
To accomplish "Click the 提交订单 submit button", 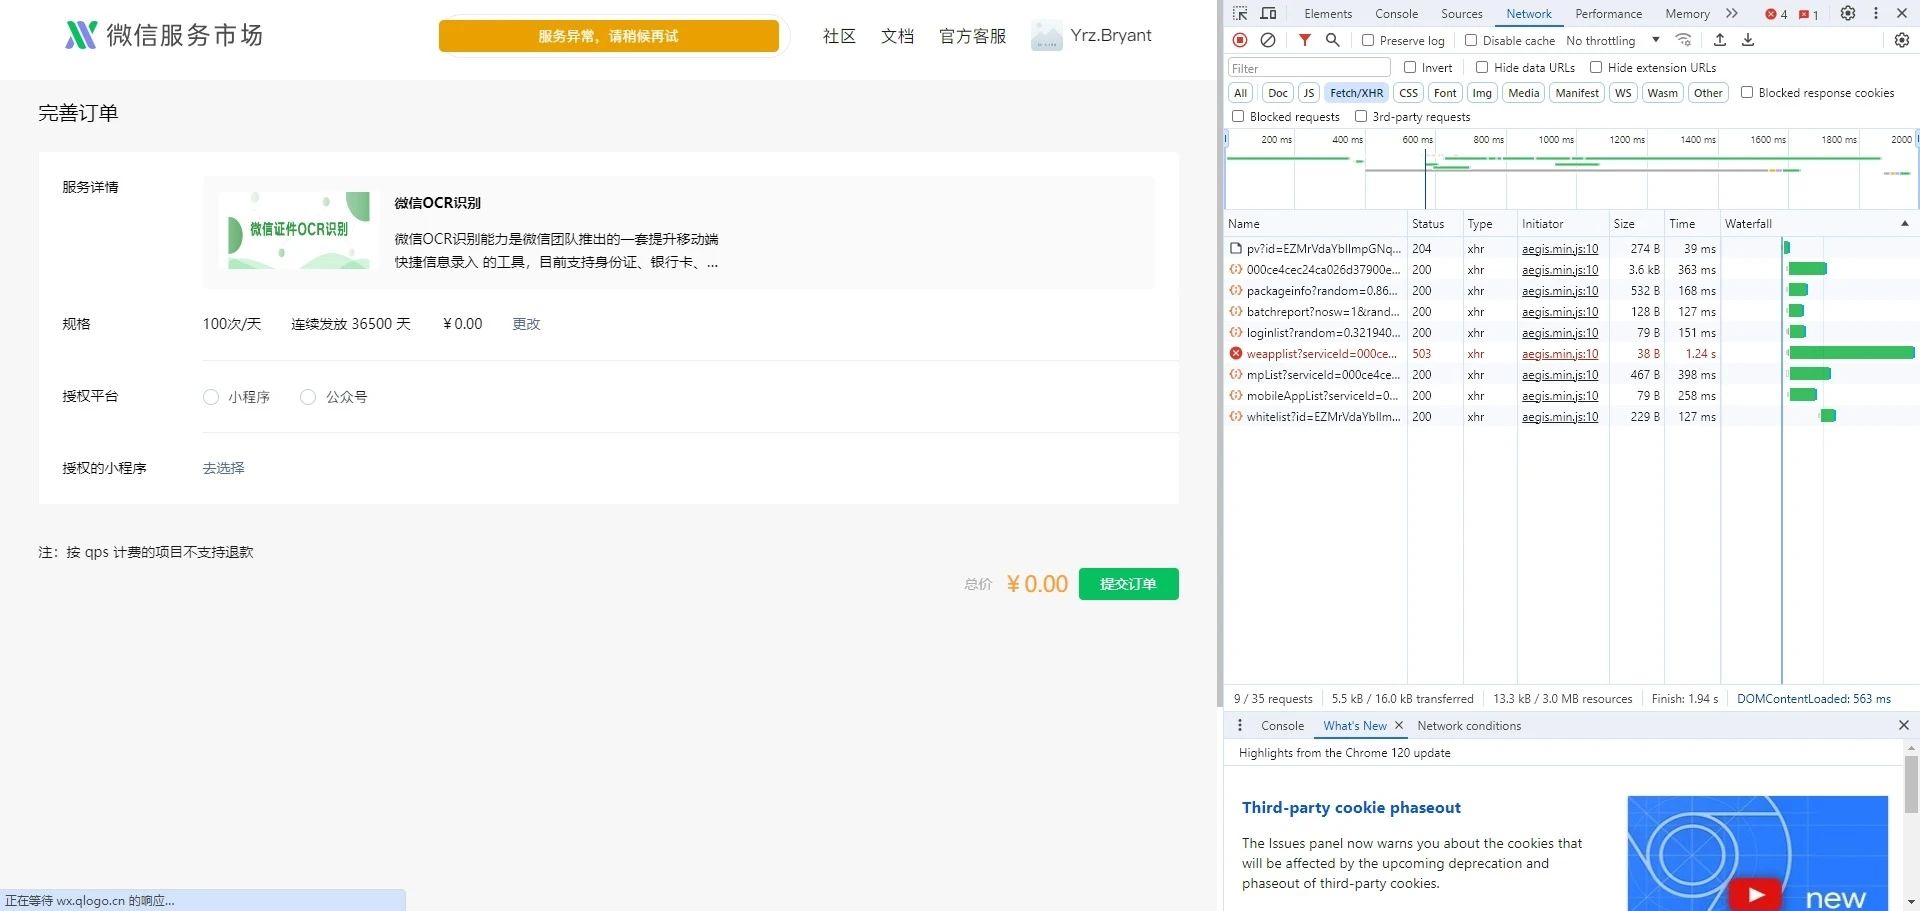I will [1128, 584].
